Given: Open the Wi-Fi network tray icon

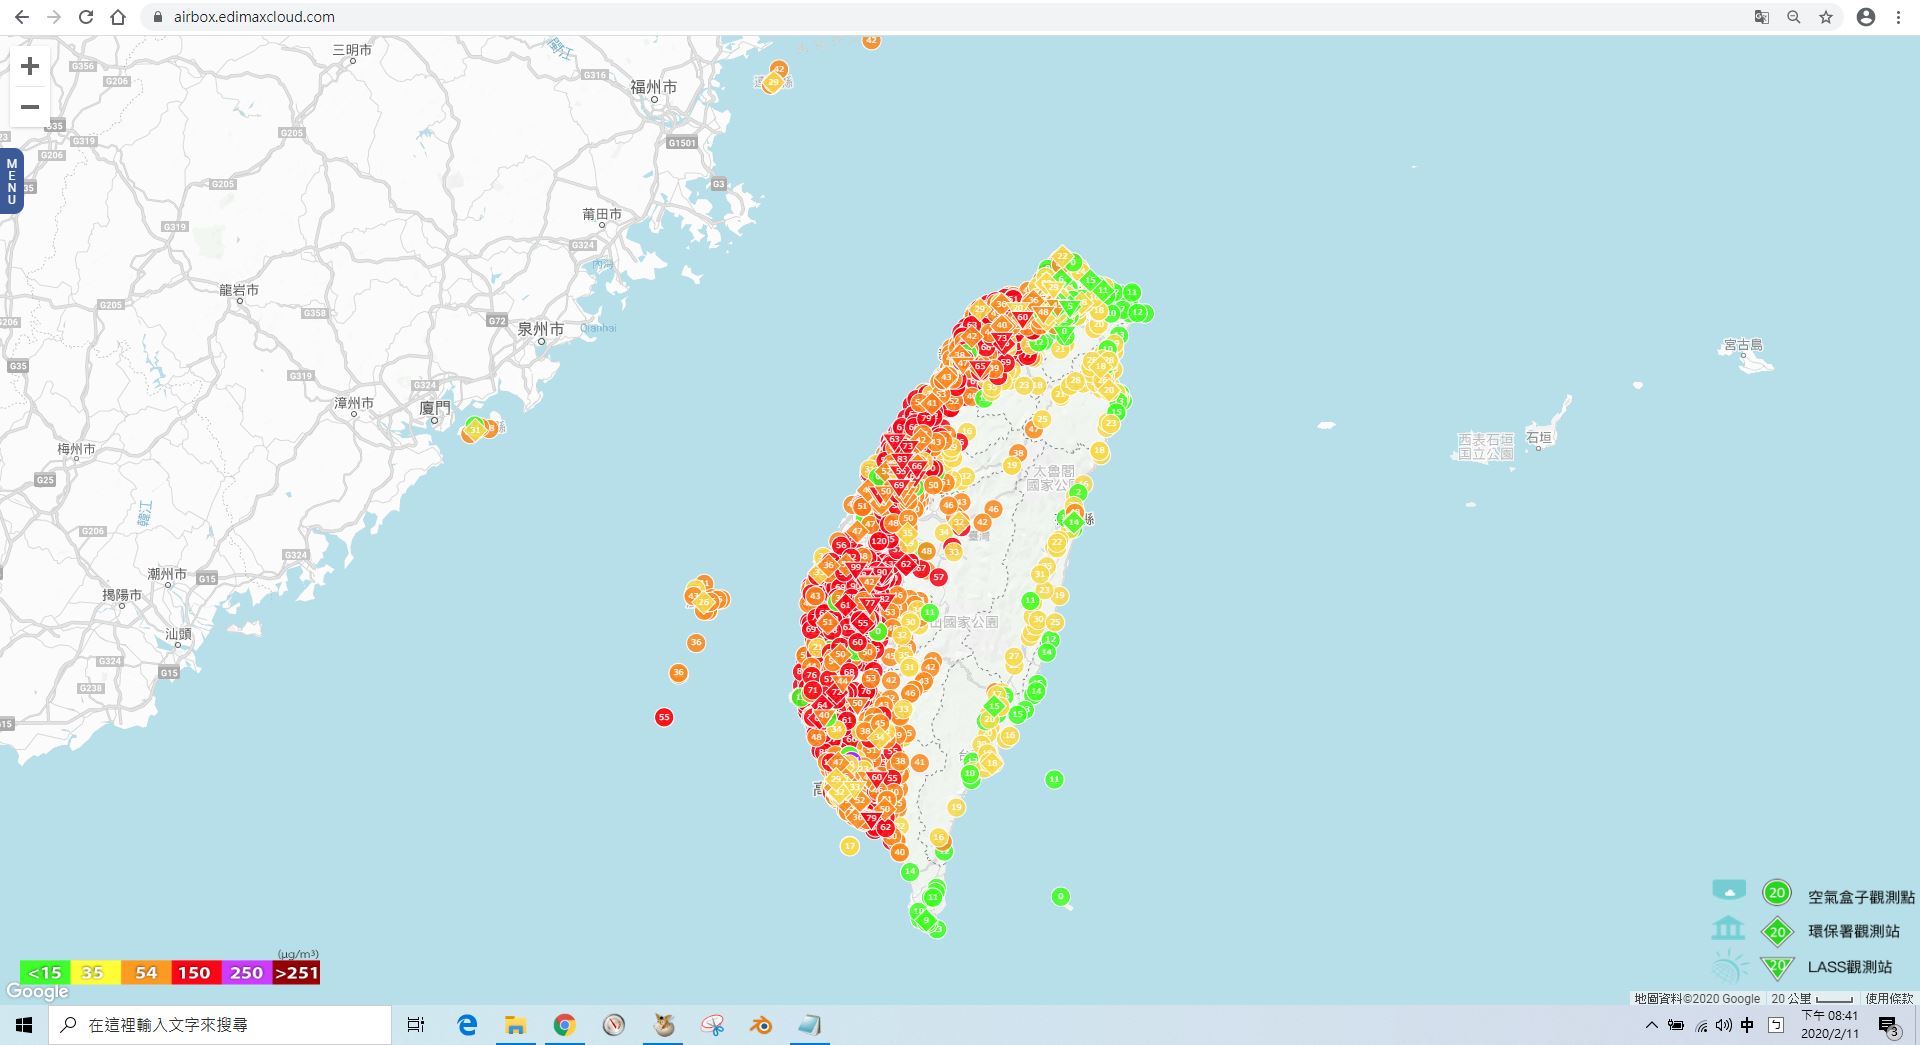Looking at the screenshot, I should pos(1701,1025).
